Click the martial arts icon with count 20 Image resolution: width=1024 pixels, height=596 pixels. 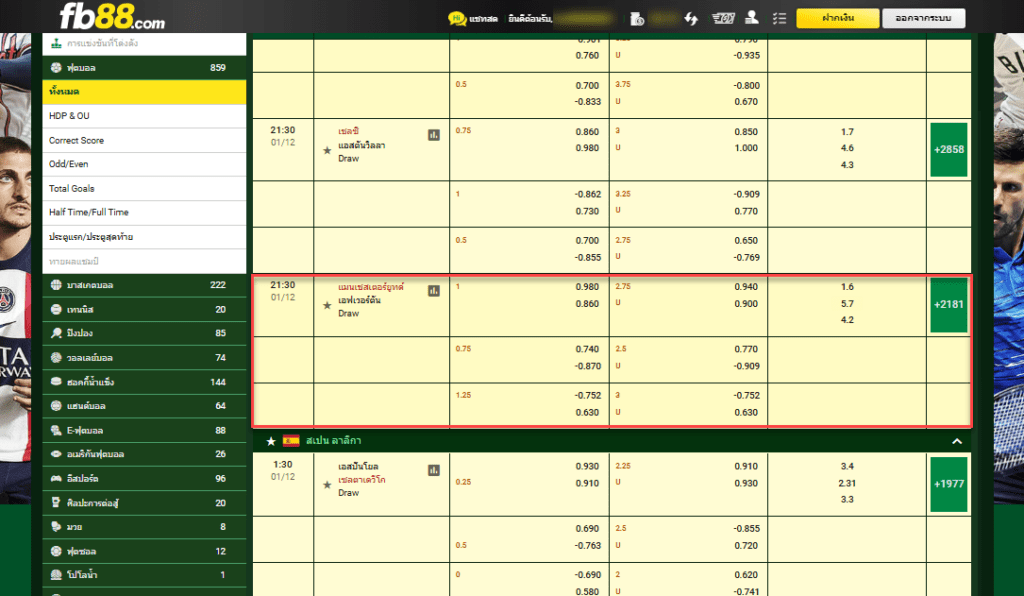(56, 503)
